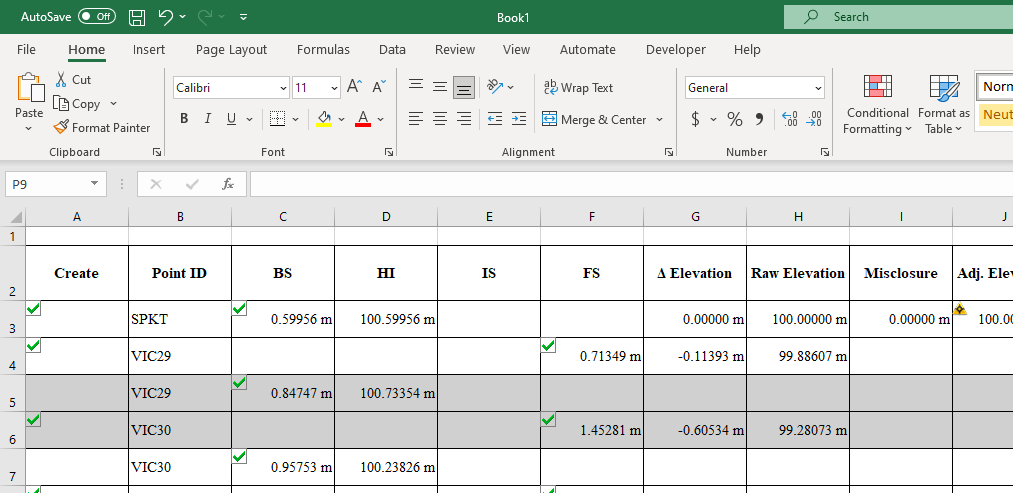Toggle the checkbox in SPKT Create cell
This screenshot has width=1013, height=493.
tap(34, 309)
